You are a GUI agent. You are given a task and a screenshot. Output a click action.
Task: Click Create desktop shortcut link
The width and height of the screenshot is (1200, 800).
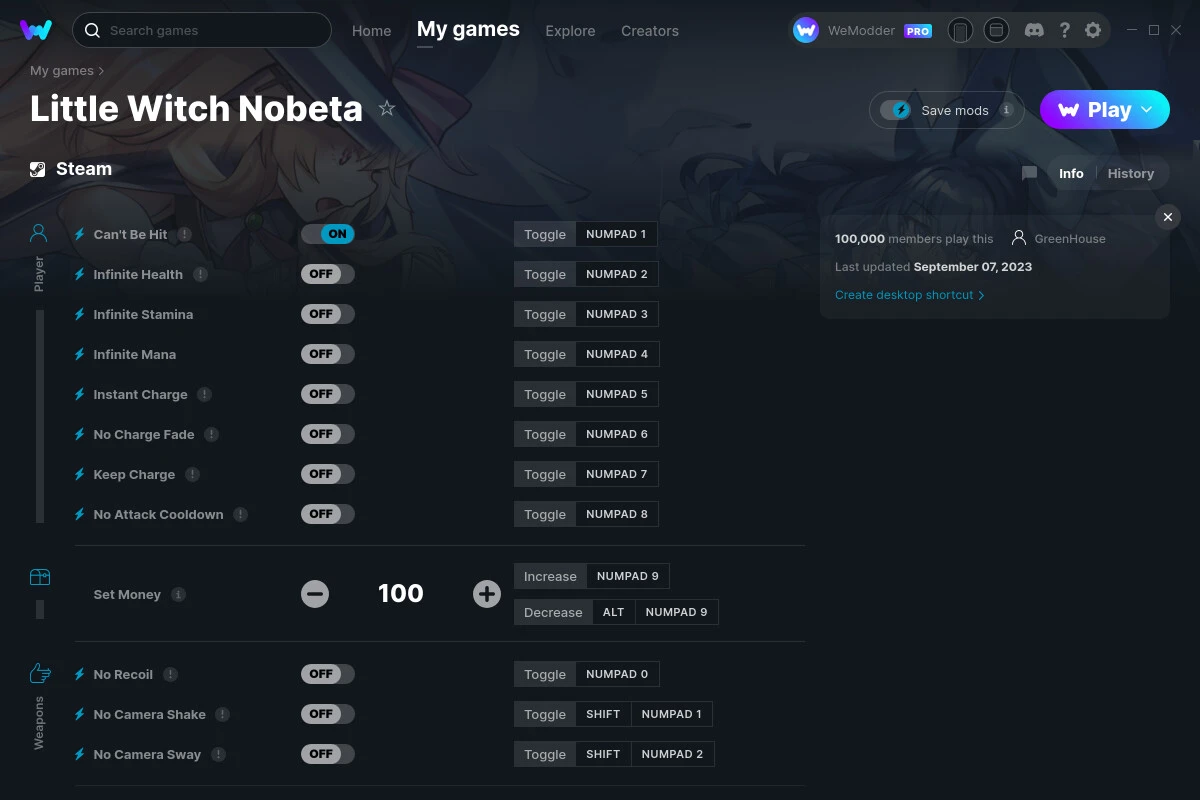(x=909, y=295)
